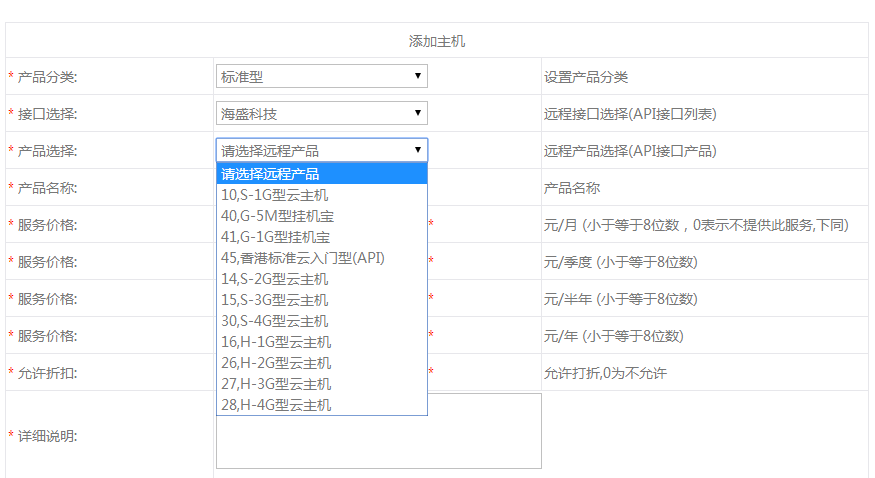Select the highlighted 请选择远程产品 placeholder option
875x478 pixels.
pyautogui.click(x=321, y=174)
